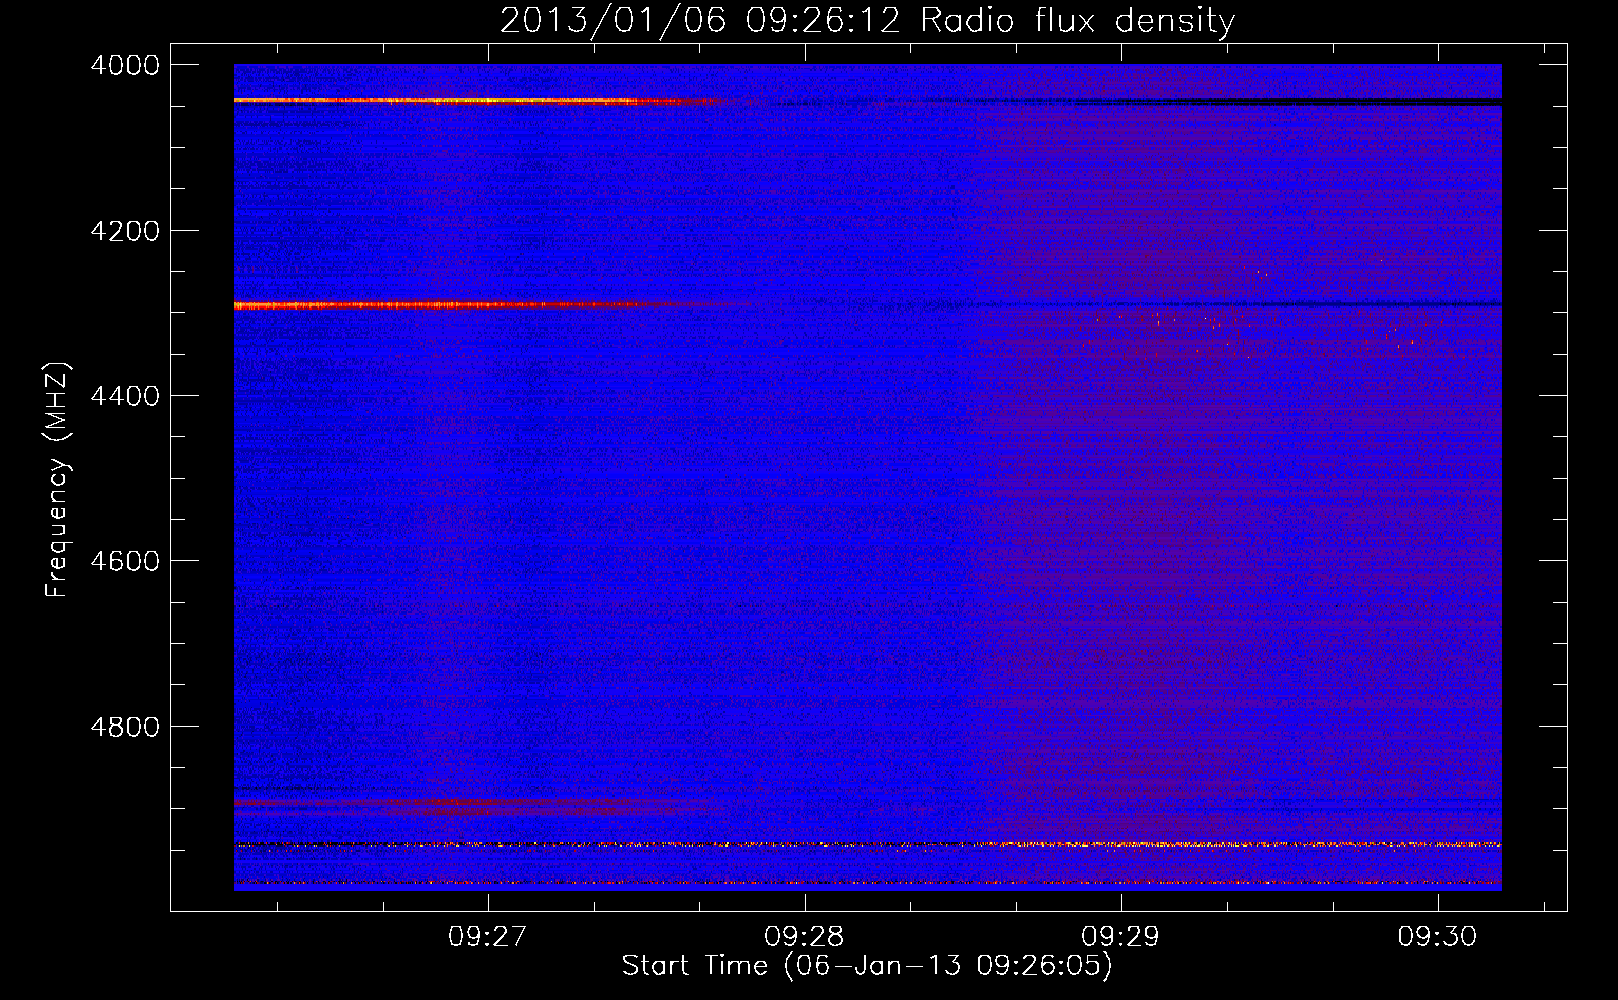The width and height of the screenshot is (1618, 1000).
Task: Click the 4600 frequency tick label
Action: pyautogui.click(x=125, y=561)
